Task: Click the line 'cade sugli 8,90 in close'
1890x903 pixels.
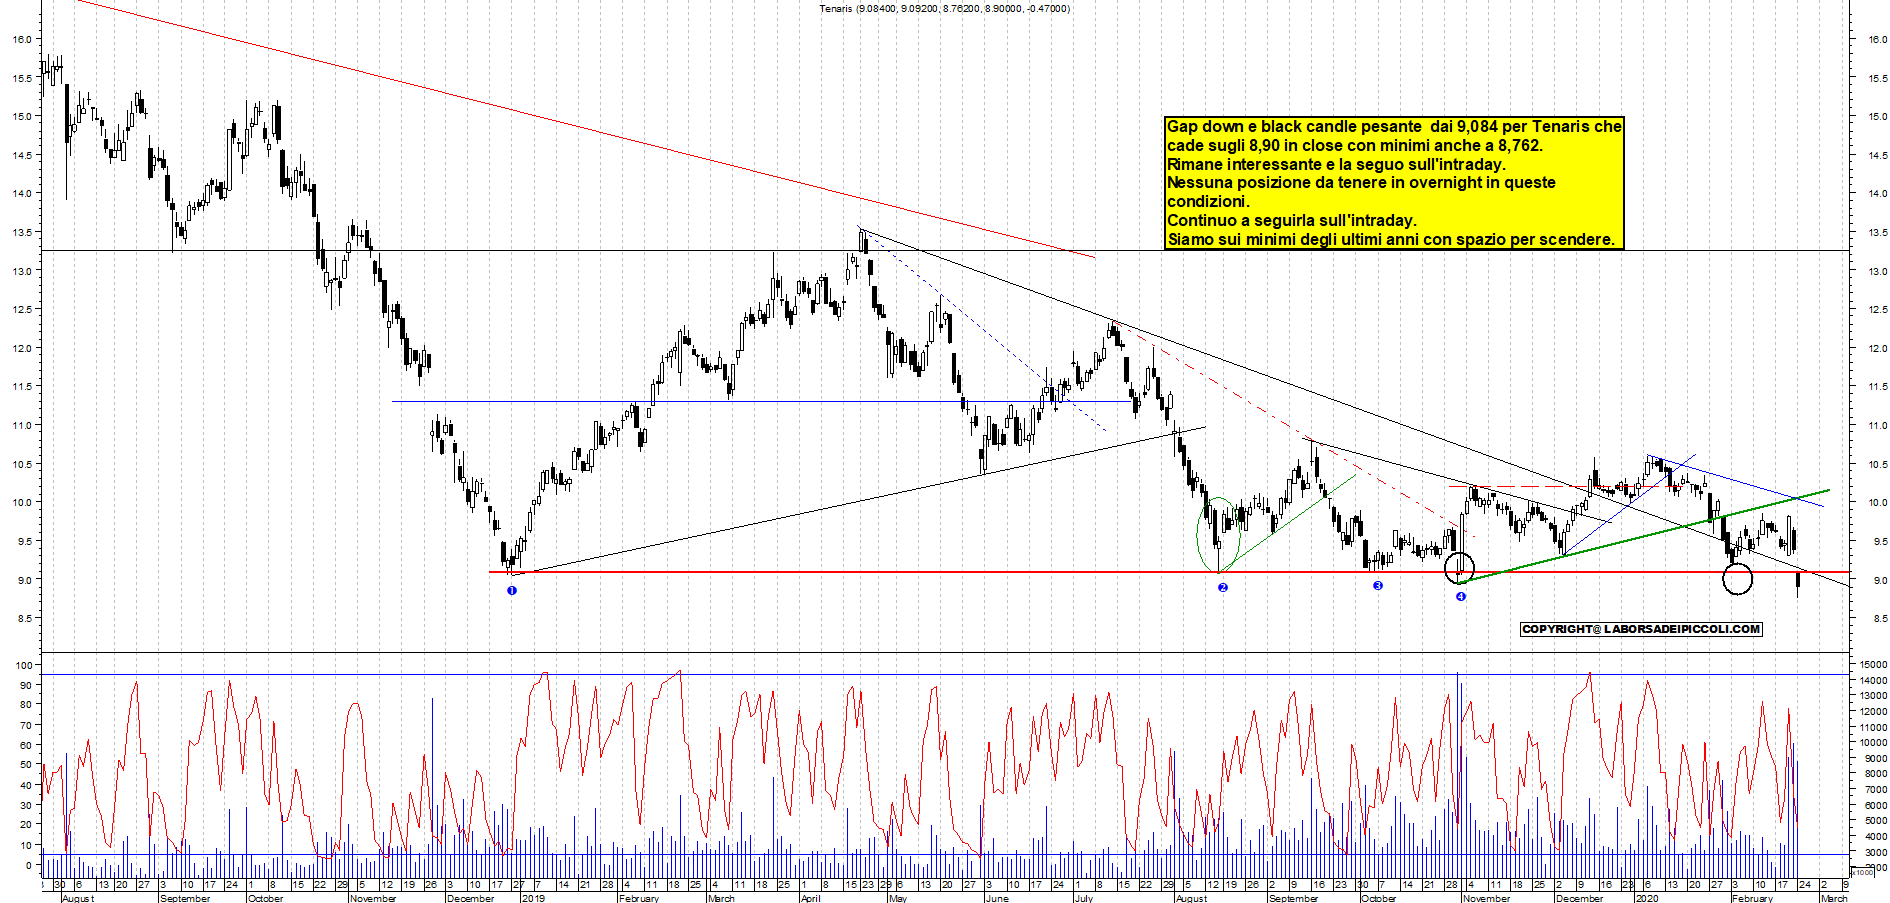Action: click(x=1355, y=145)
